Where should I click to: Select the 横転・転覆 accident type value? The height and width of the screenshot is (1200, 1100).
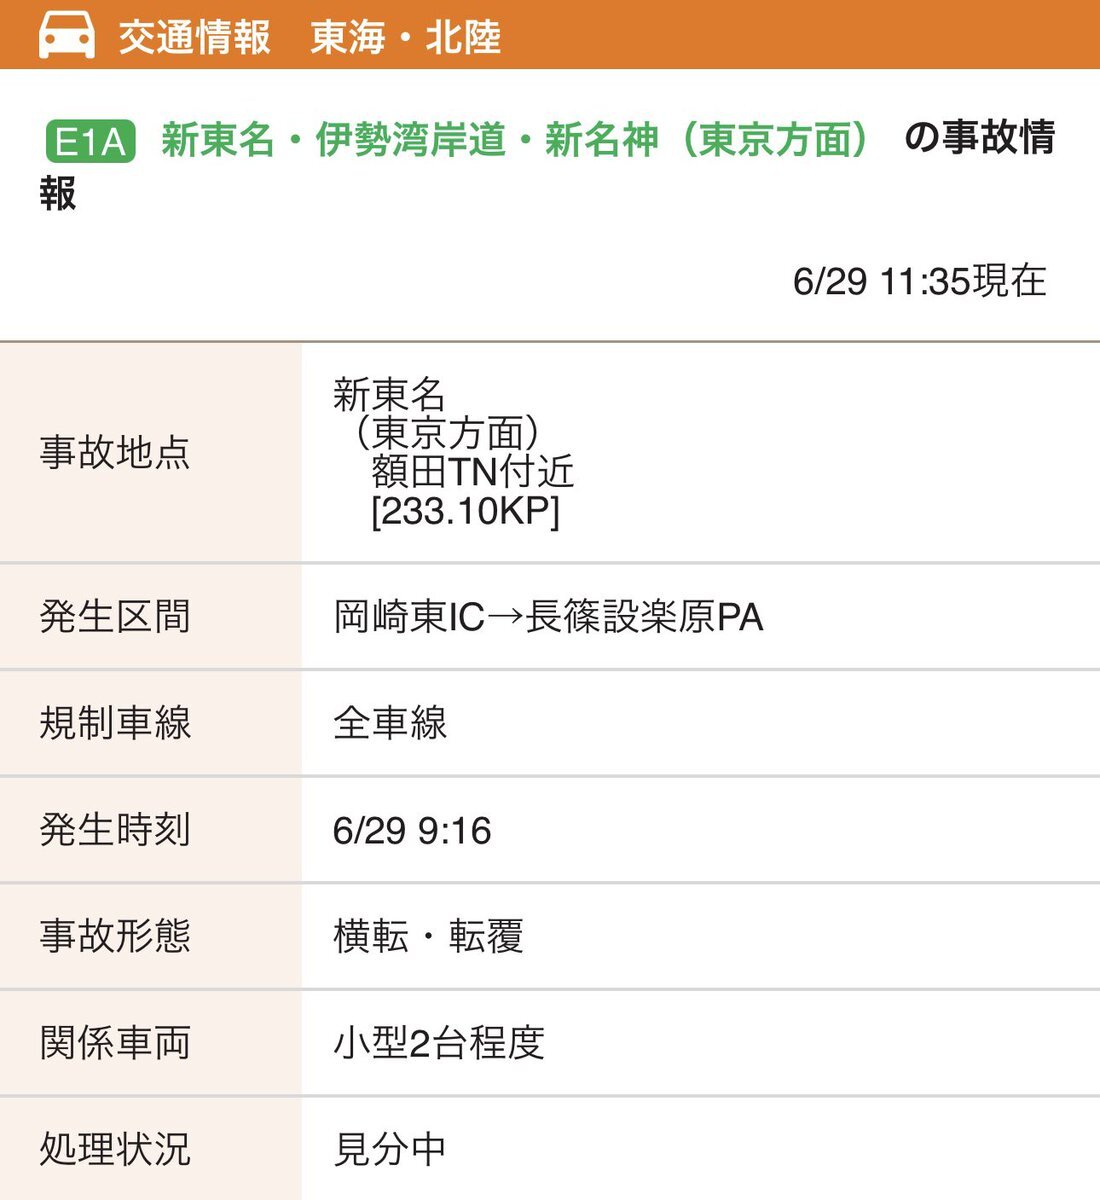click(428, 937)
